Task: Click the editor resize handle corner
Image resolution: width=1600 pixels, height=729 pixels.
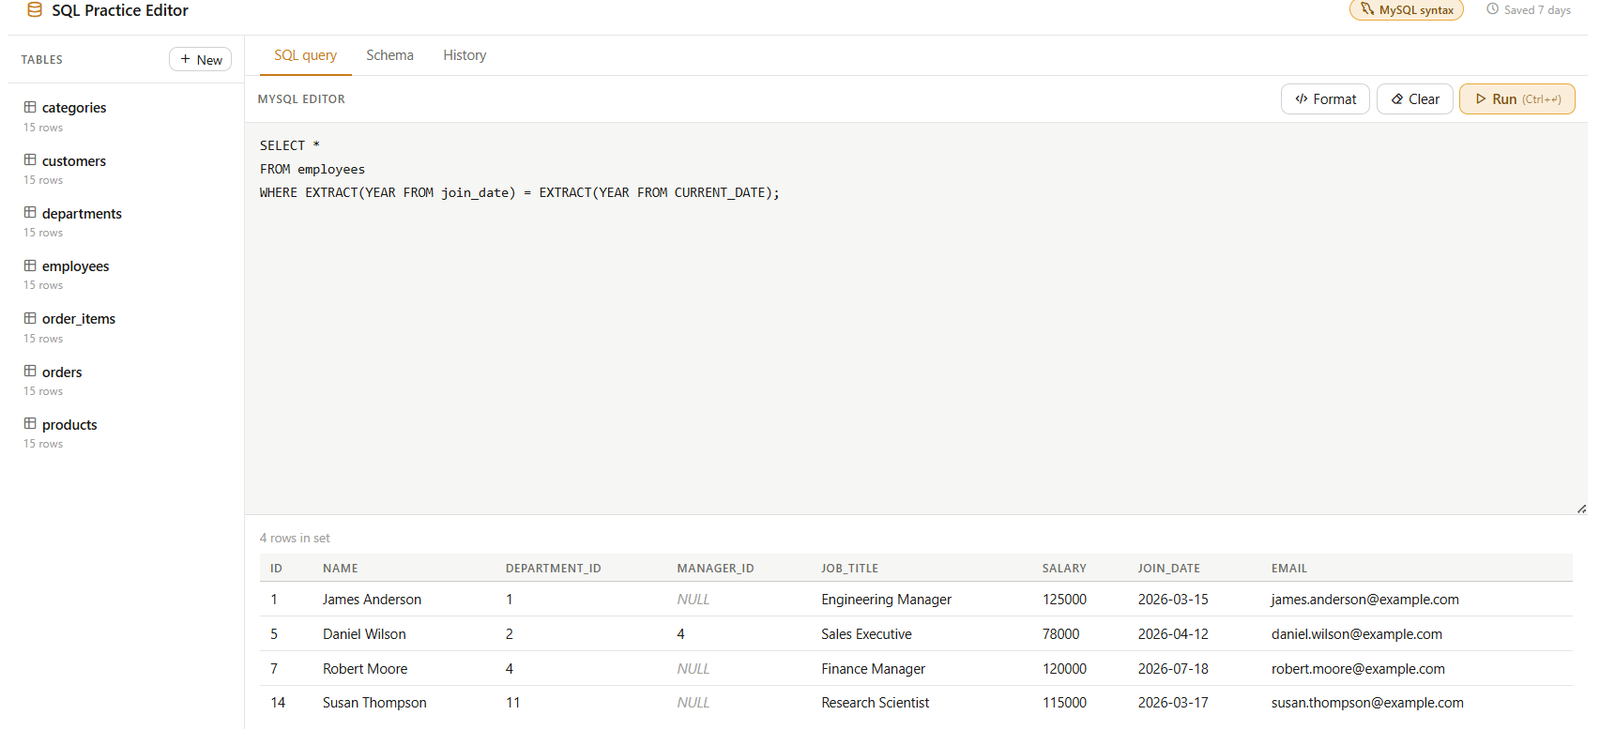Action: pos(1581,508)
